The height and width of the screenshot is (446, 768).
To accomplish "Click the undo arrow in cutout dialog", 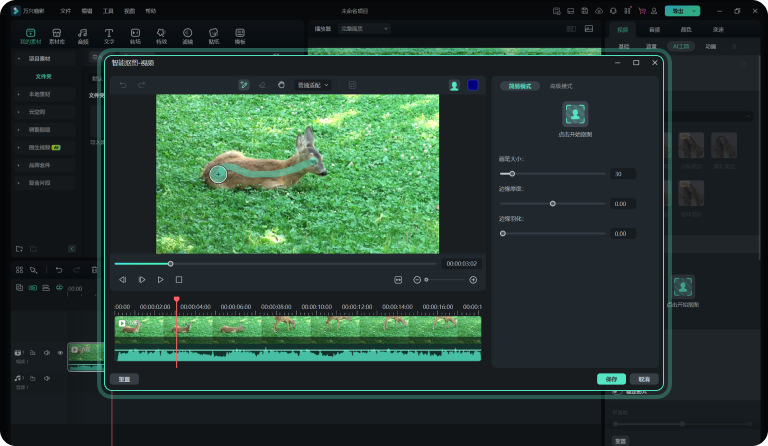I will [123, 85].
